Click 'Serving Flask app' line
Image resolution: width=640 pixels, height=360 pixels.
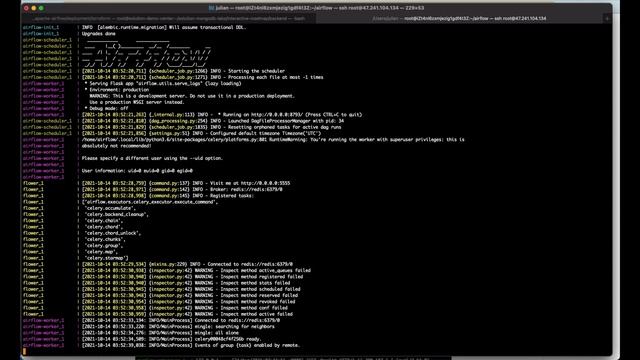coord(163,84)
